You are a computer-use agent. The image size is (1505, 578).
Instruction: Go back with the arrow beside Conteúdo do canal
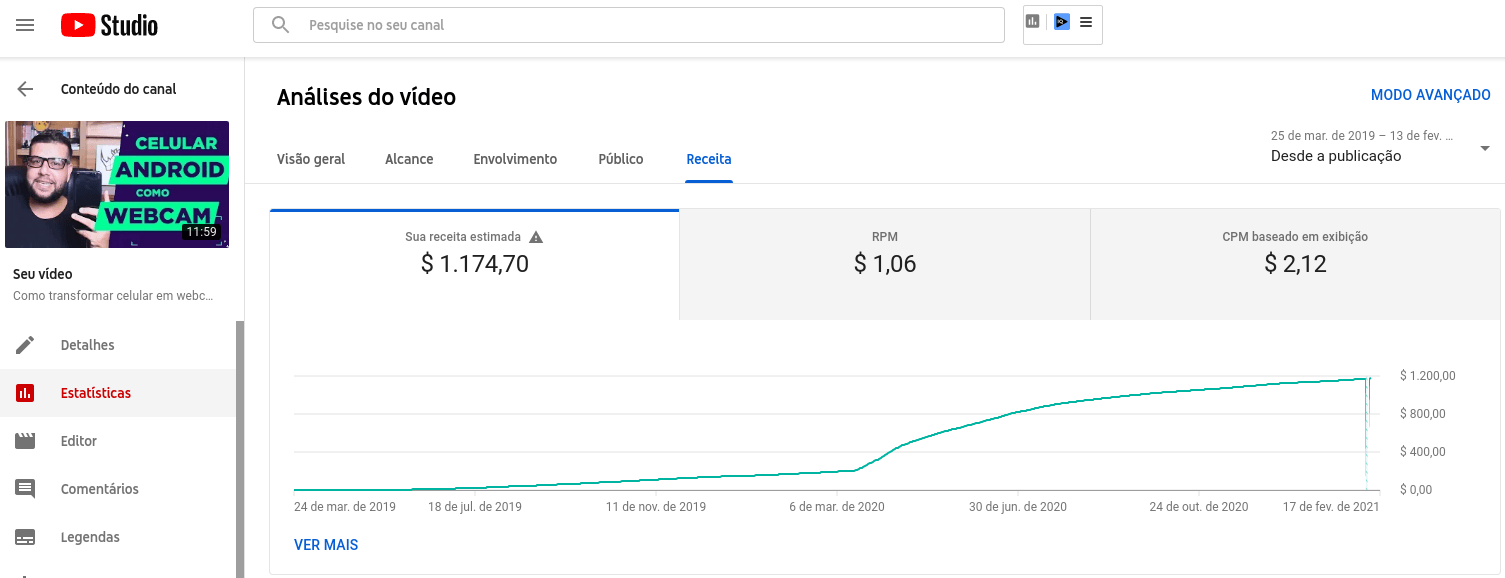pos(25,89)
